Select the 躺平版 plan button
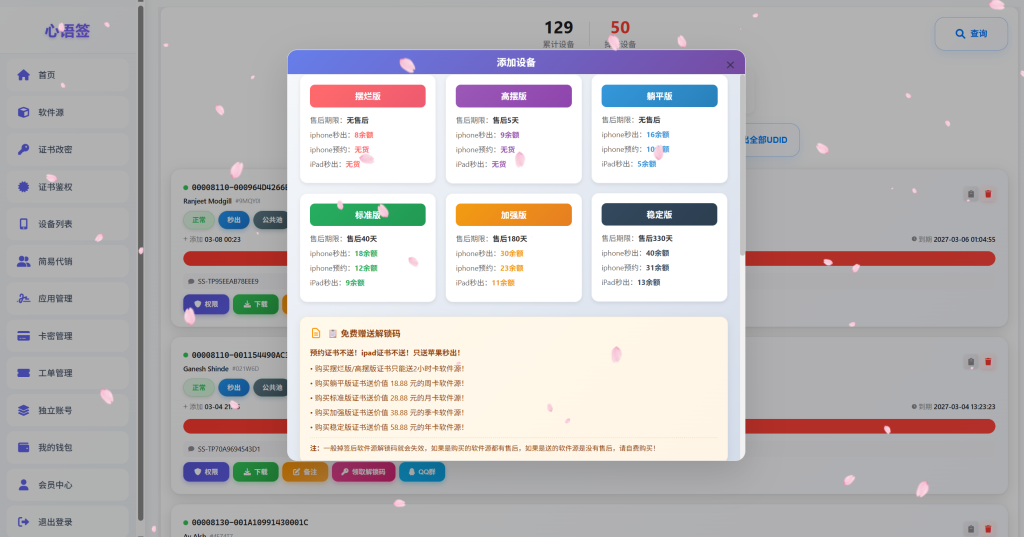The height and width of the screenshot is (537, 1024). 659,96
